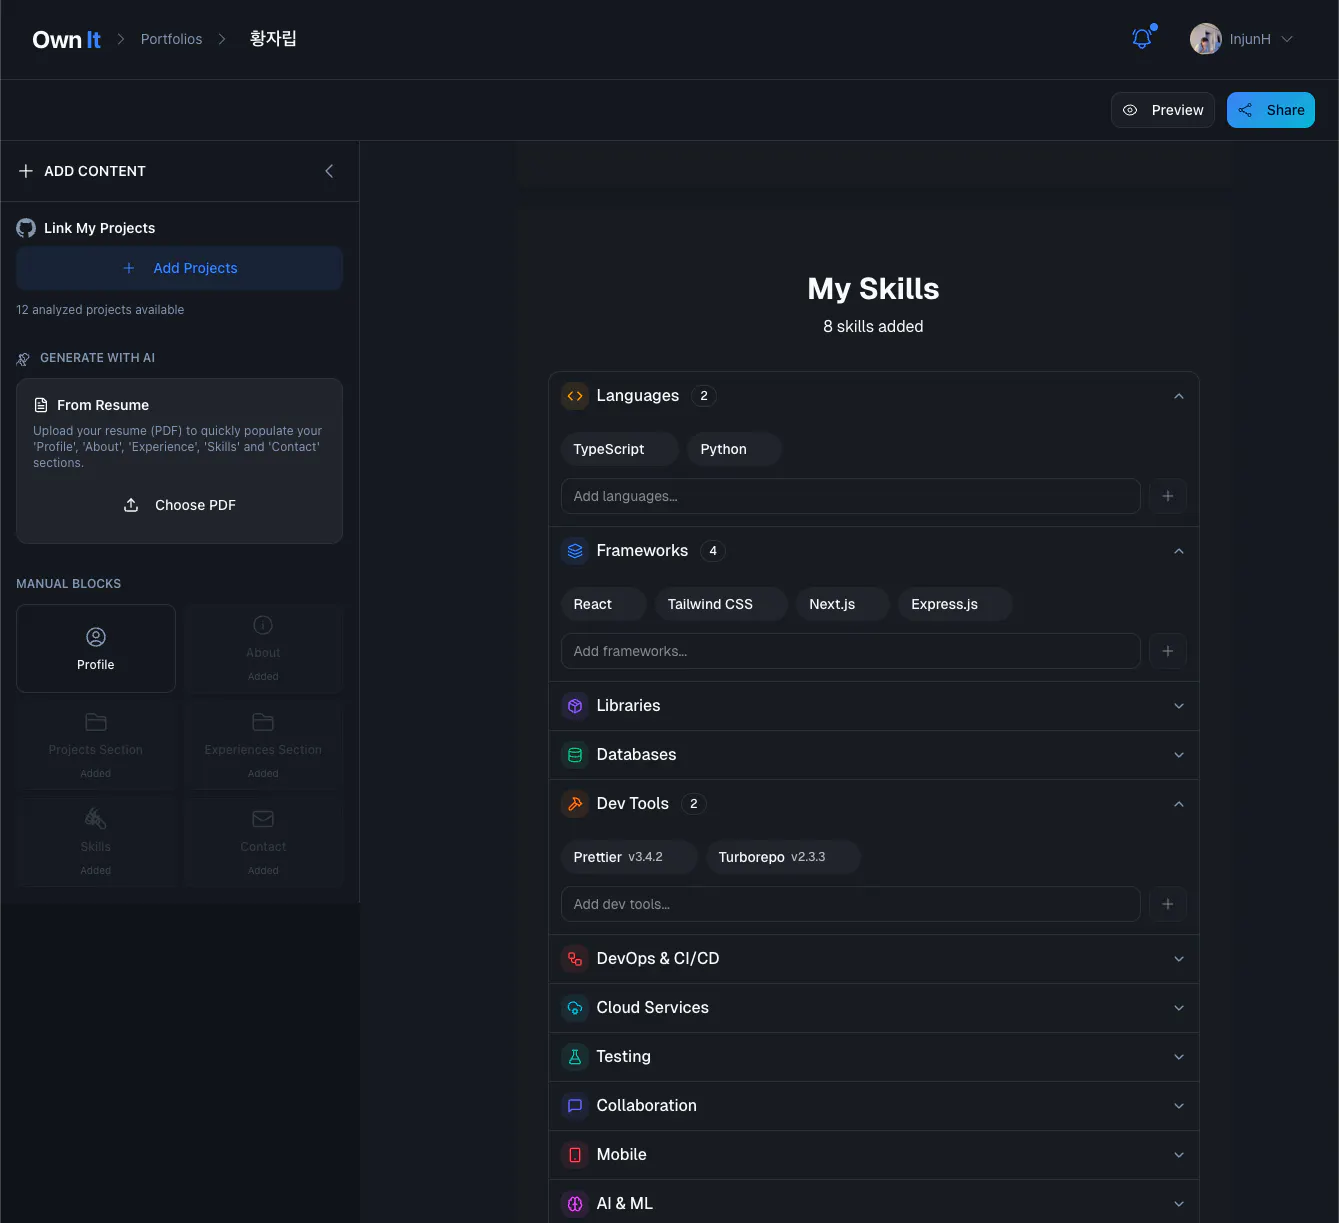The image size is (1339, 1223).
Task: Collapse the Languages section chevron
Action: 1179,396
